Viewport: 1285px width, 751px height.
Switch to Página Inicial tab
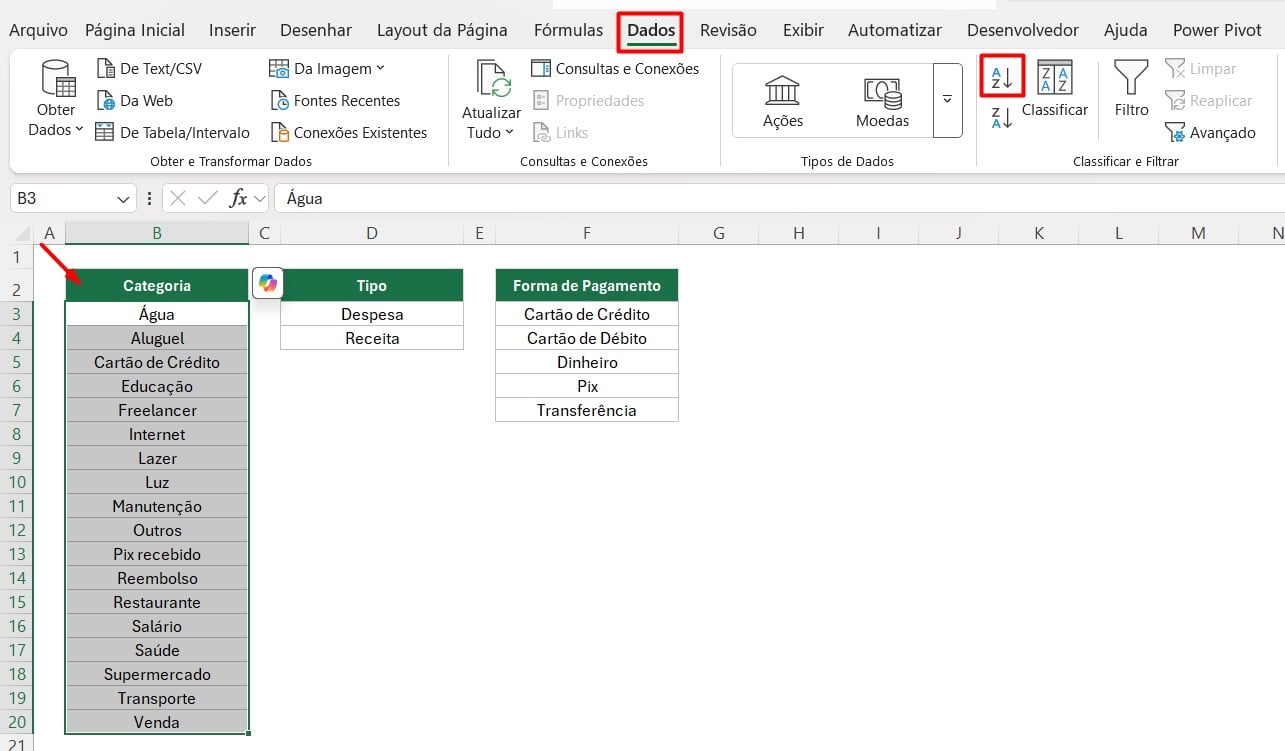pos(135,30)
